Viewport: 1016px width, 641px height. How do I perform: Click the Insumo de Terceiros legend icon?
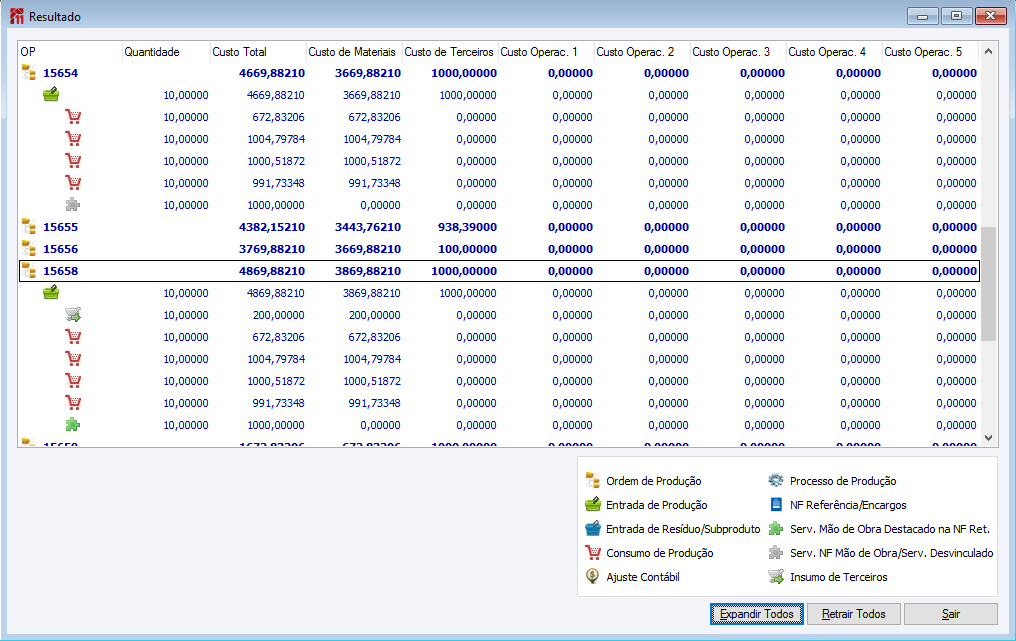(776, 576)
